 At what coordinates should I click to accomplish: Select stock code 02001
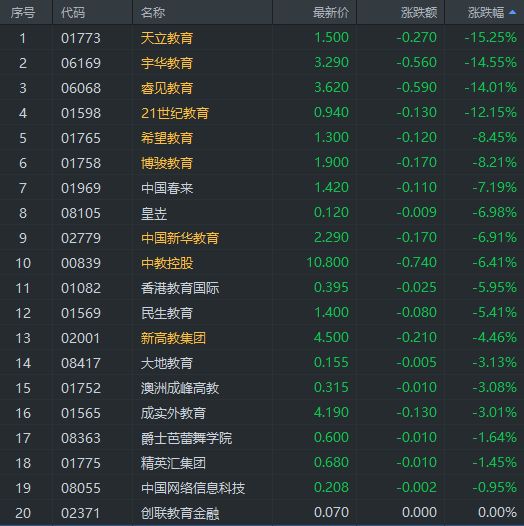click(x=81, y=338)
